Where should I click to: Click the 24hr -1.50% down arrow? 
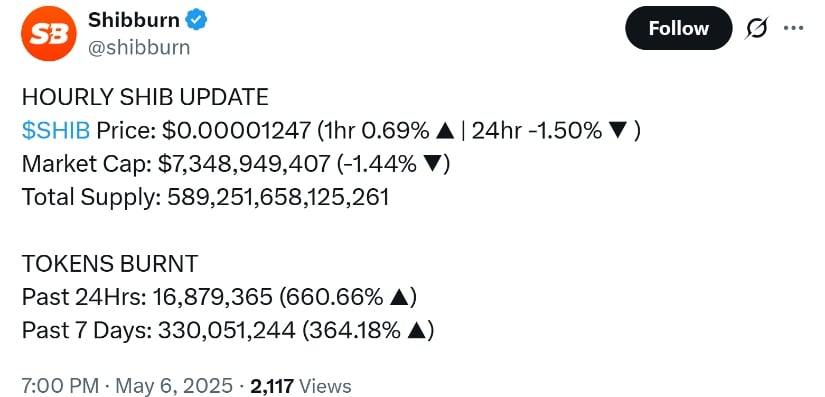click(x=618, y=131)
